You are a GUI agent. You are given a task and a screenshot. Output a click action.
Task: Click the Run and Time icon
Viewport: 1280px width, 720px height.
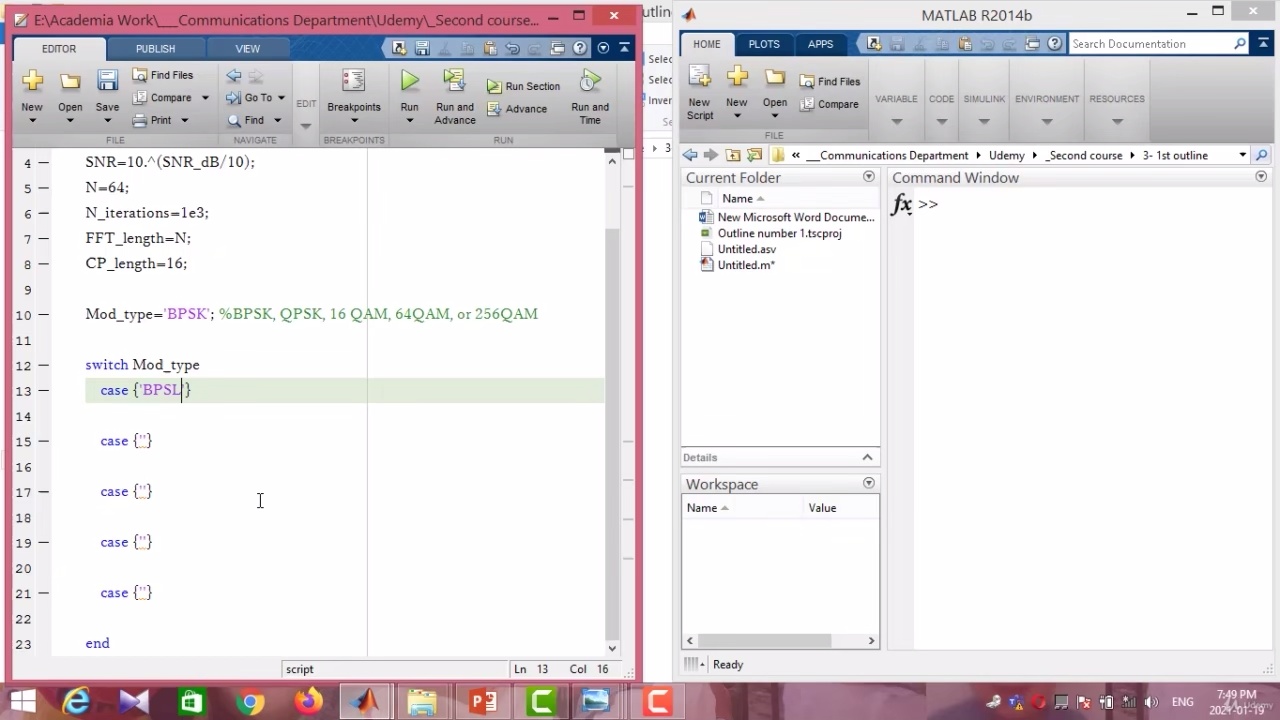[x=590, y=82]
